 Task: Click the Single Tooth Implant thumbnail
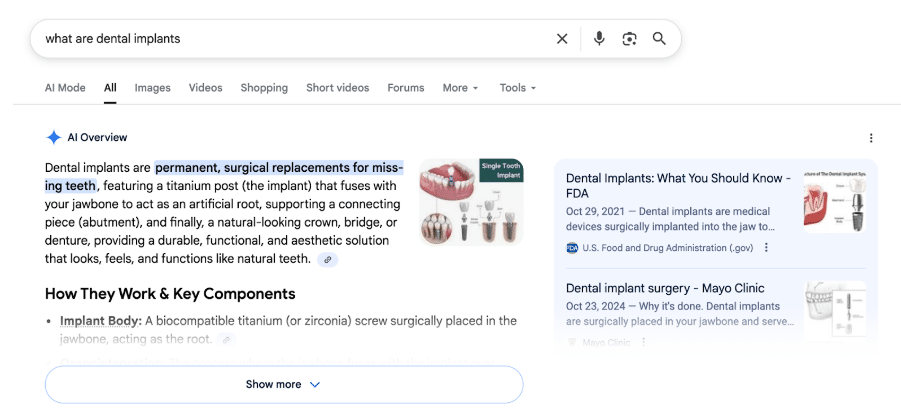click(x=471, y=202)
